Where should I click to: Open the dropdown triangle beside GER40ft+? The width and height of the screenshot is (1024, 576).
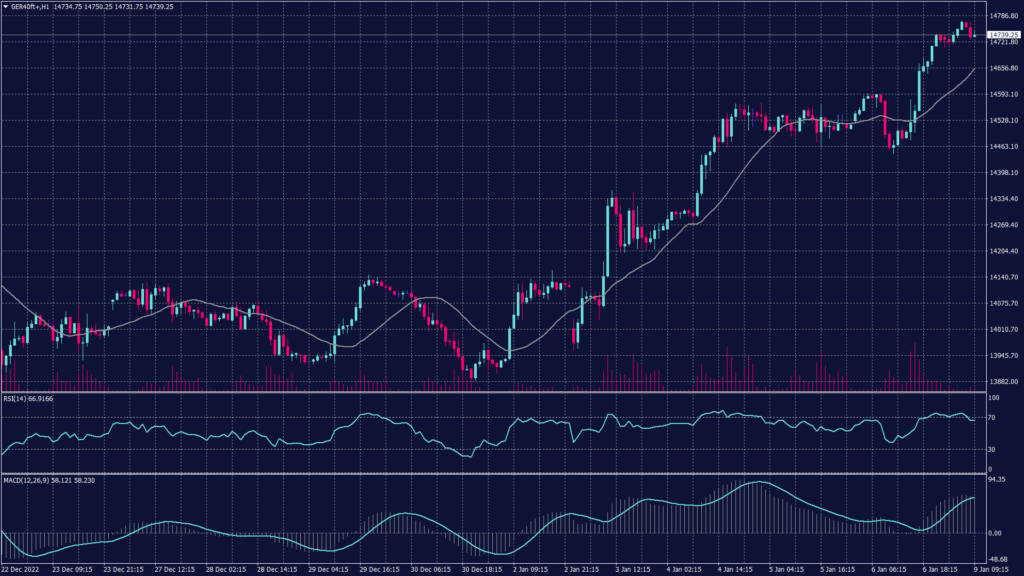6,6
